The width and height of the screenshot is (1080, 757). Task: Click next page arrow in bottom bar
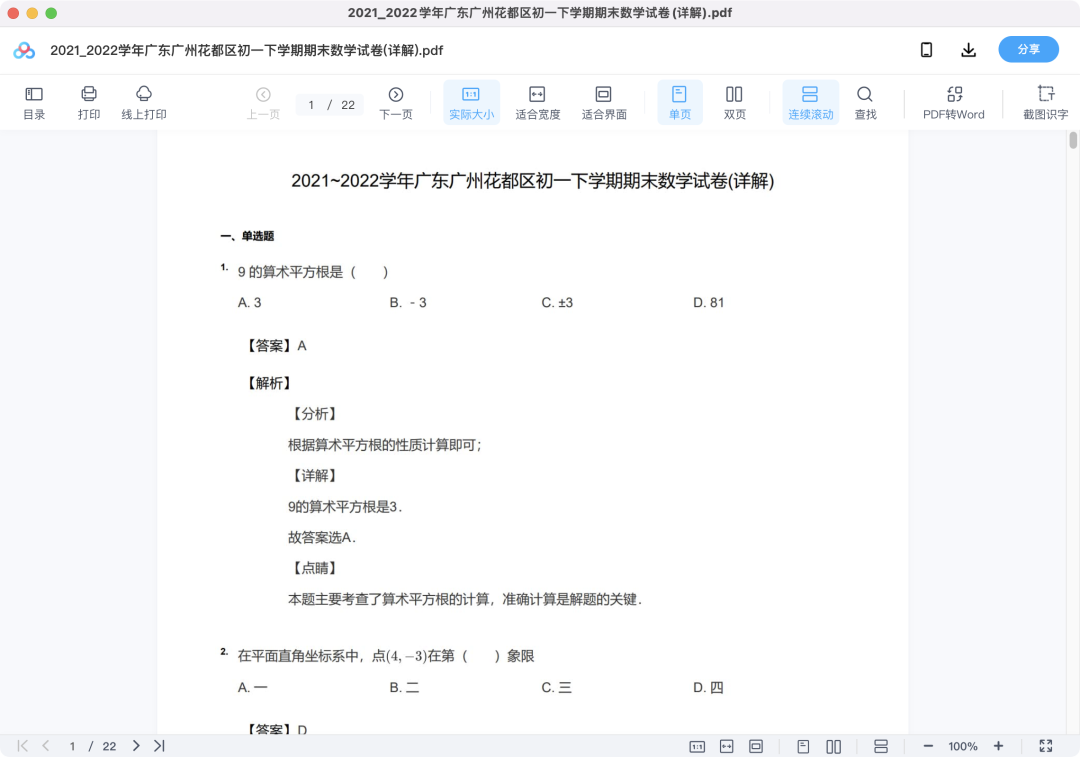(x=136, y=746)
